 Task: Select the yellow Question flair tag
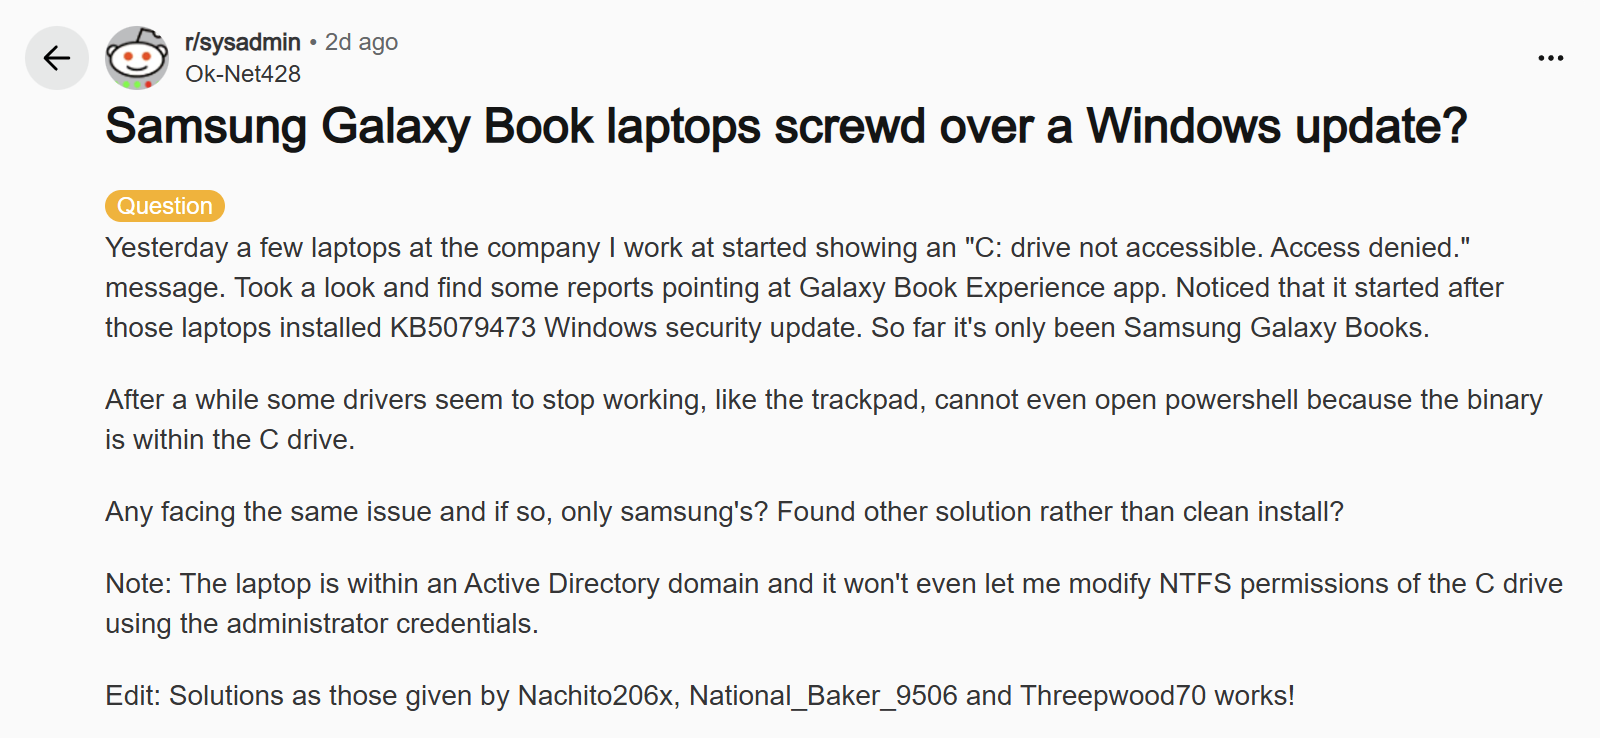(x=165, y=206)
